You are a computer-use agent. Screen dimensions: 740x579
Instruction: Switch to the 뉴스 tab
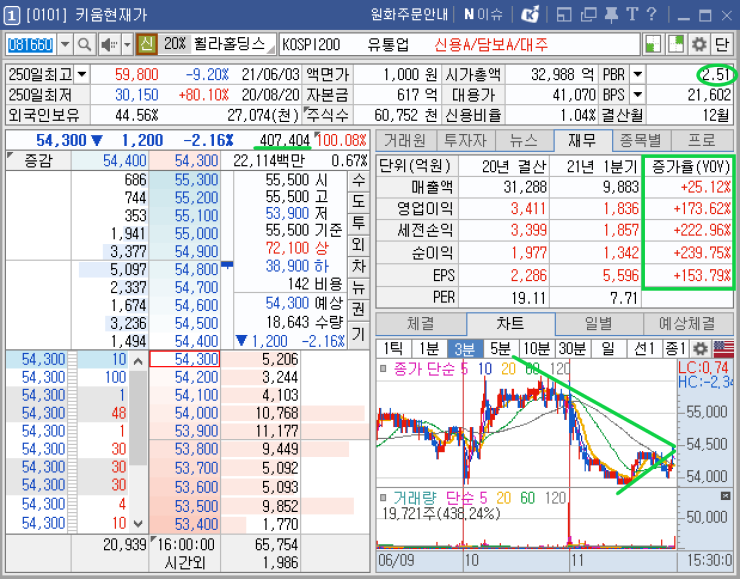(x=524, y=141)
